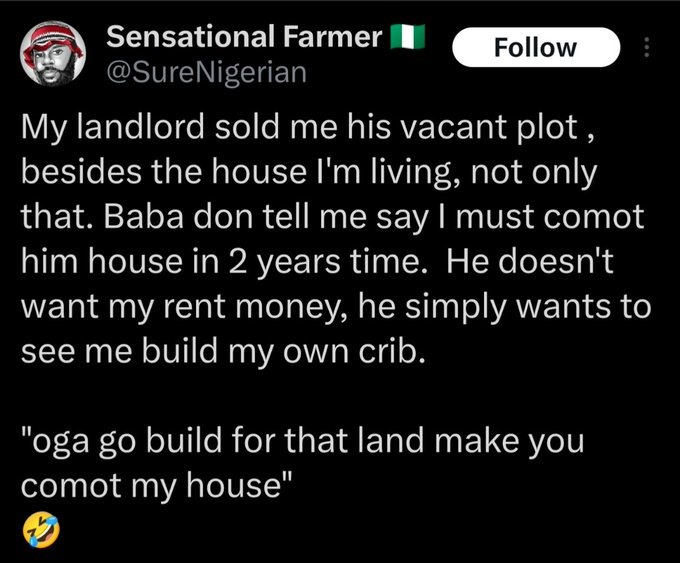Click the red cap in the avatar photo

pyautogui.click(x=53, y=39)
